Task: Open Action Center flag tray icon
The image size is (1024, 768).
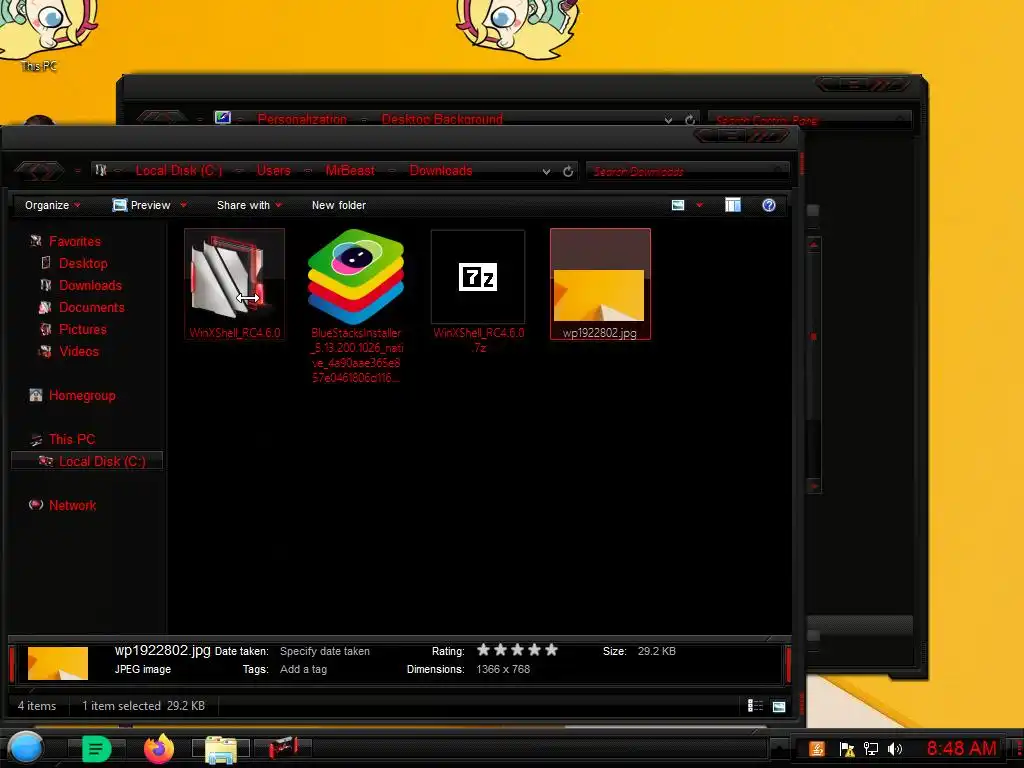Action: tap(847, 749)
